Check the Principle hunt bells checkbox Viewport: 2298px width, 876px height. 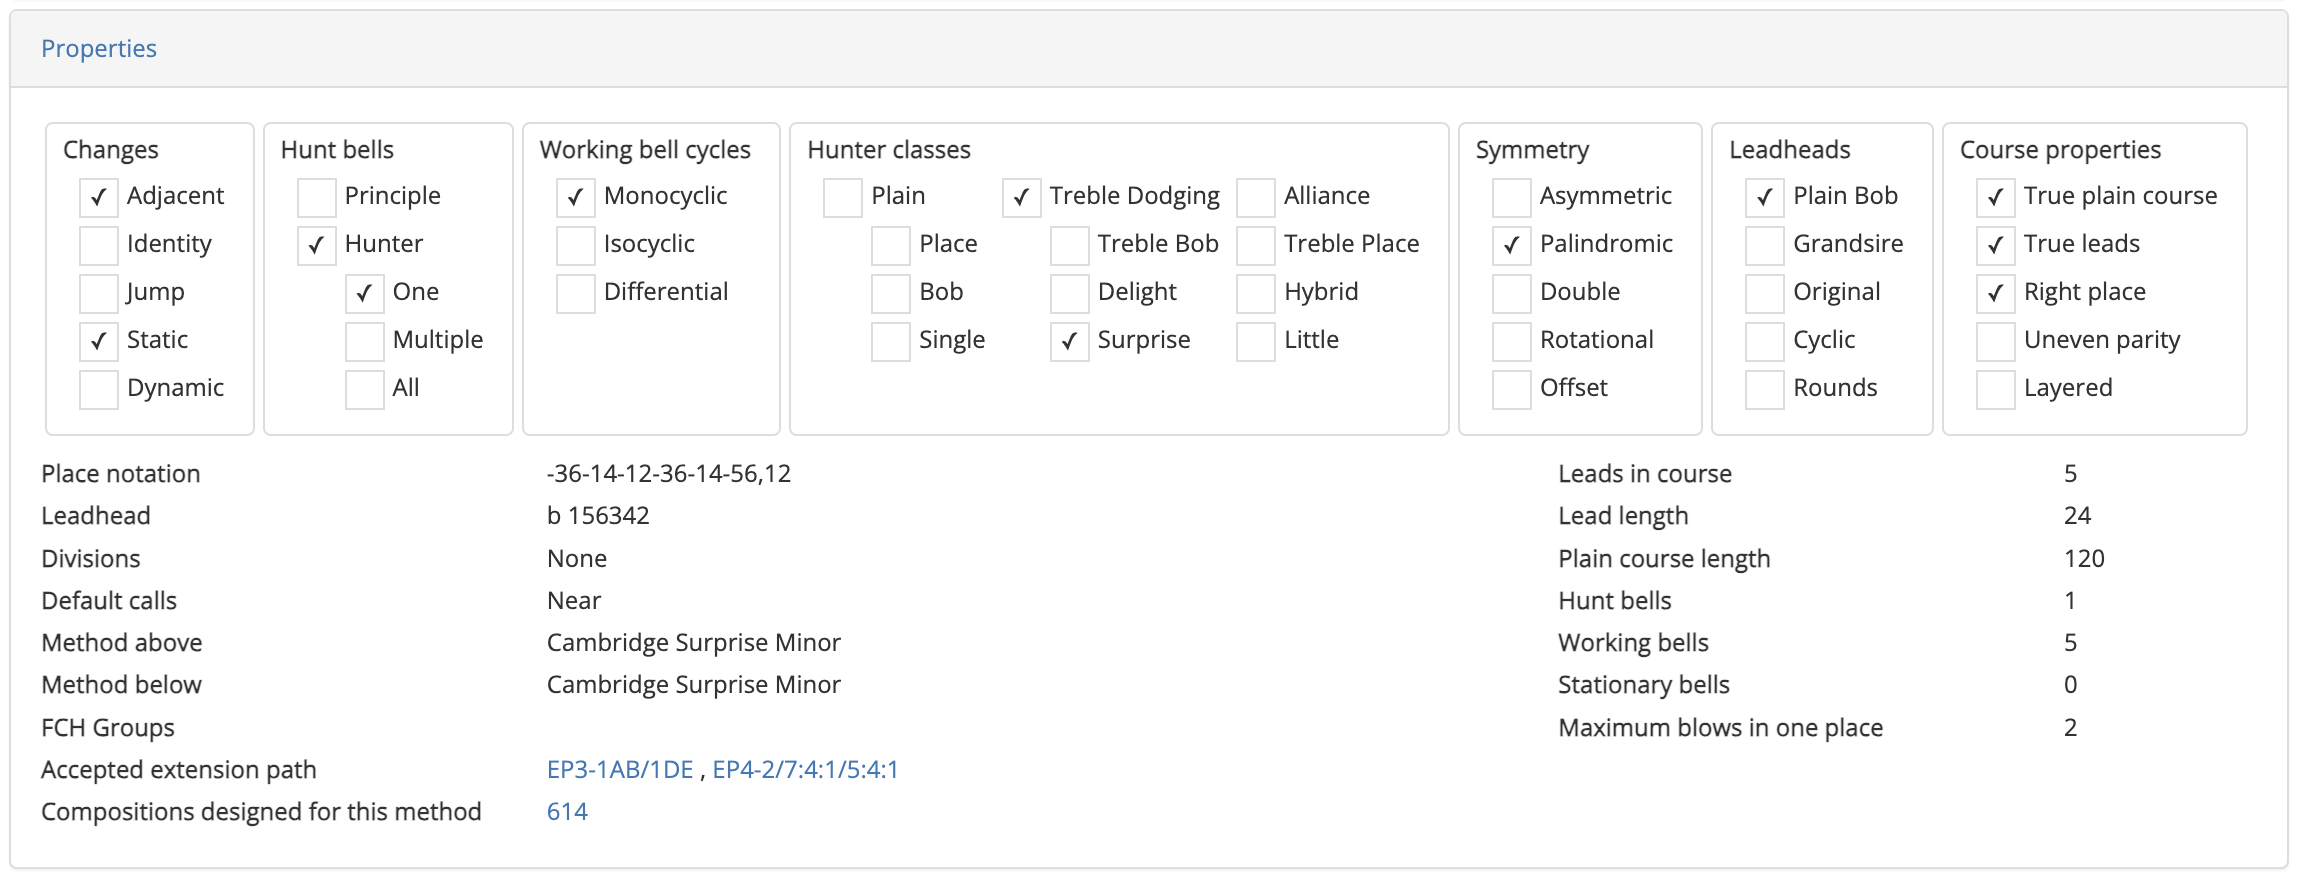317,197
